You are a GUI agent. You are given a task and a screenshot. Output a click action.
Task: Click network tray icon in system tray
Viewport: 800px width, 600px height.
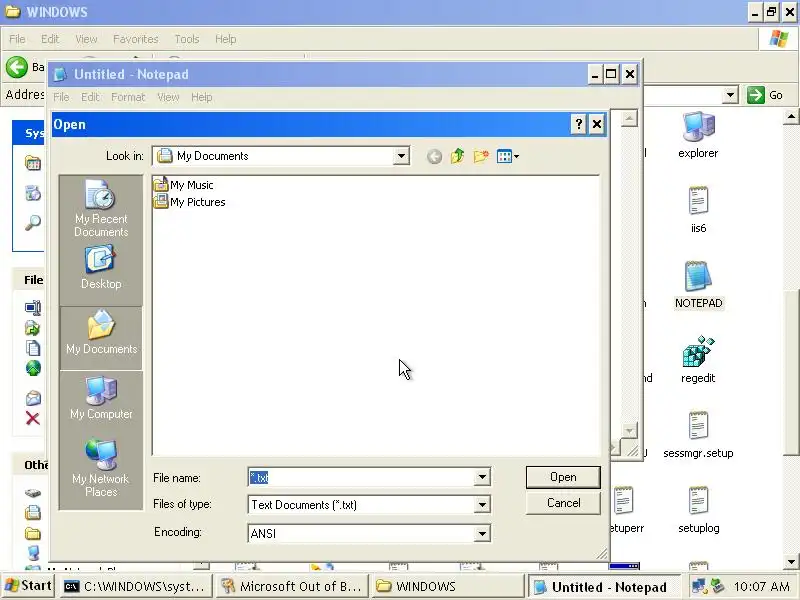coord(698,586)
